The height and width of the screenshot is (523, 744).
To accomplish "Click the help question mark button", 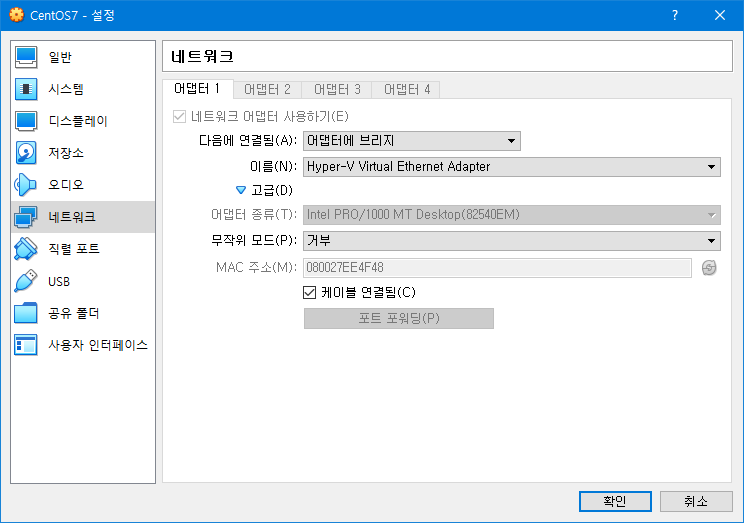I will 675,15.
